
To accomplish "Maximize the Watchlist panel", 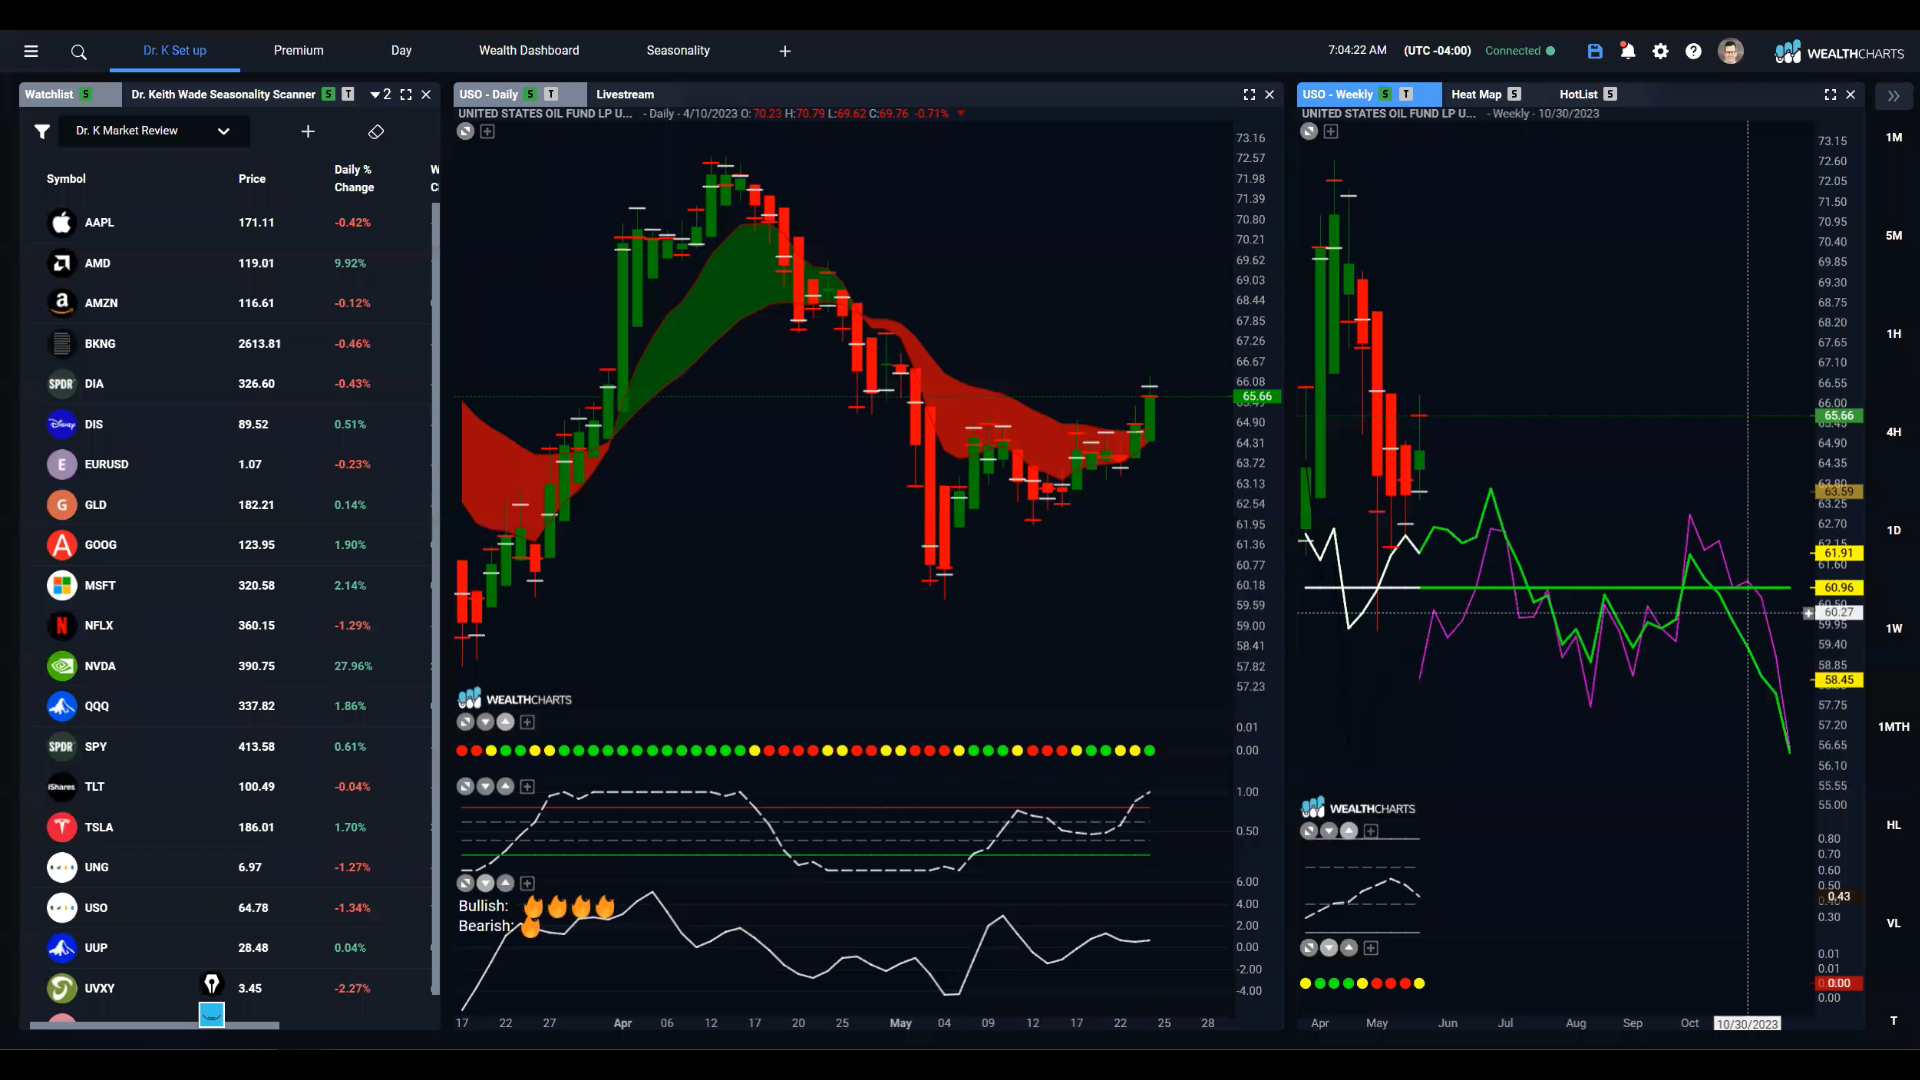I will (x=406, y=94).
